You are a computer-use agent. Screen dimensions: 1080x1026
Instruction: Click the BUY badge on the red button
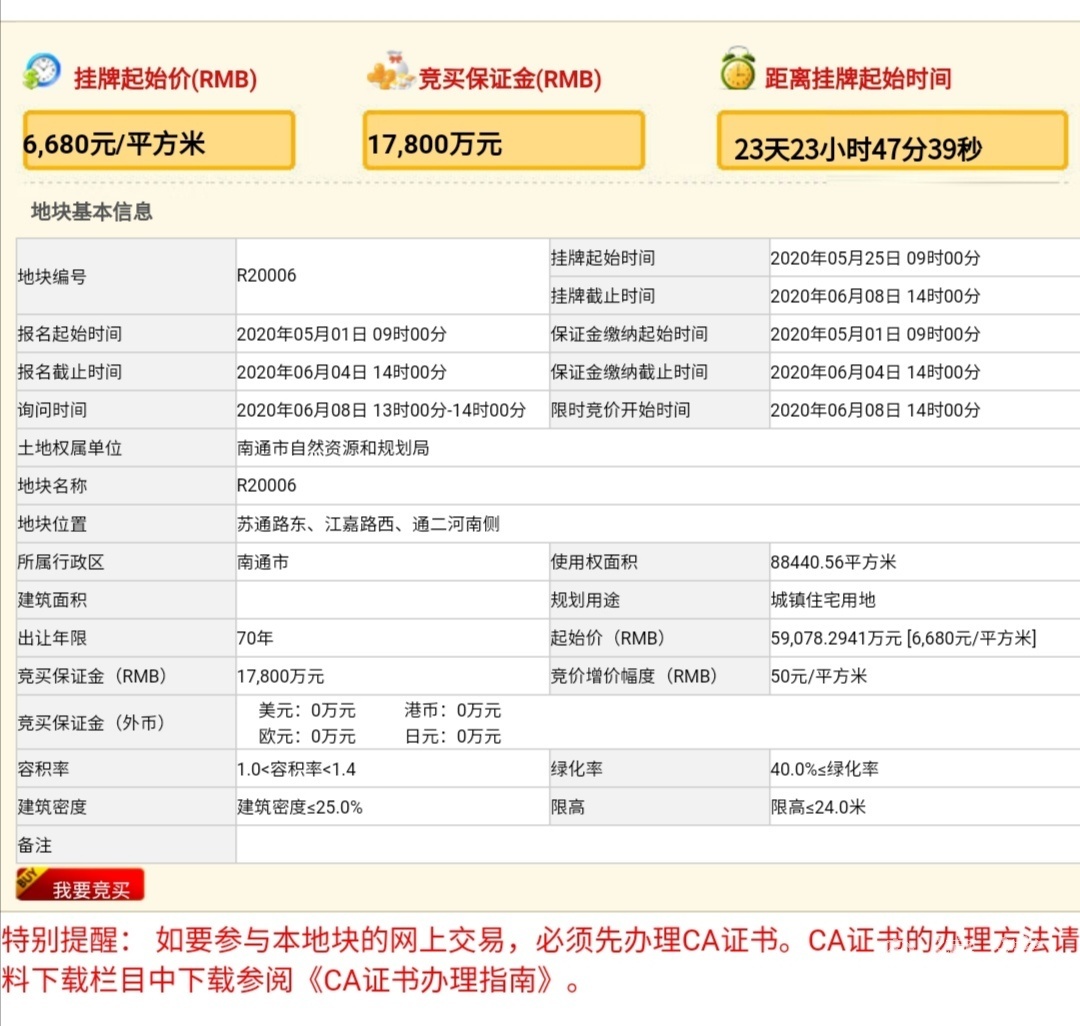point(31,880)
